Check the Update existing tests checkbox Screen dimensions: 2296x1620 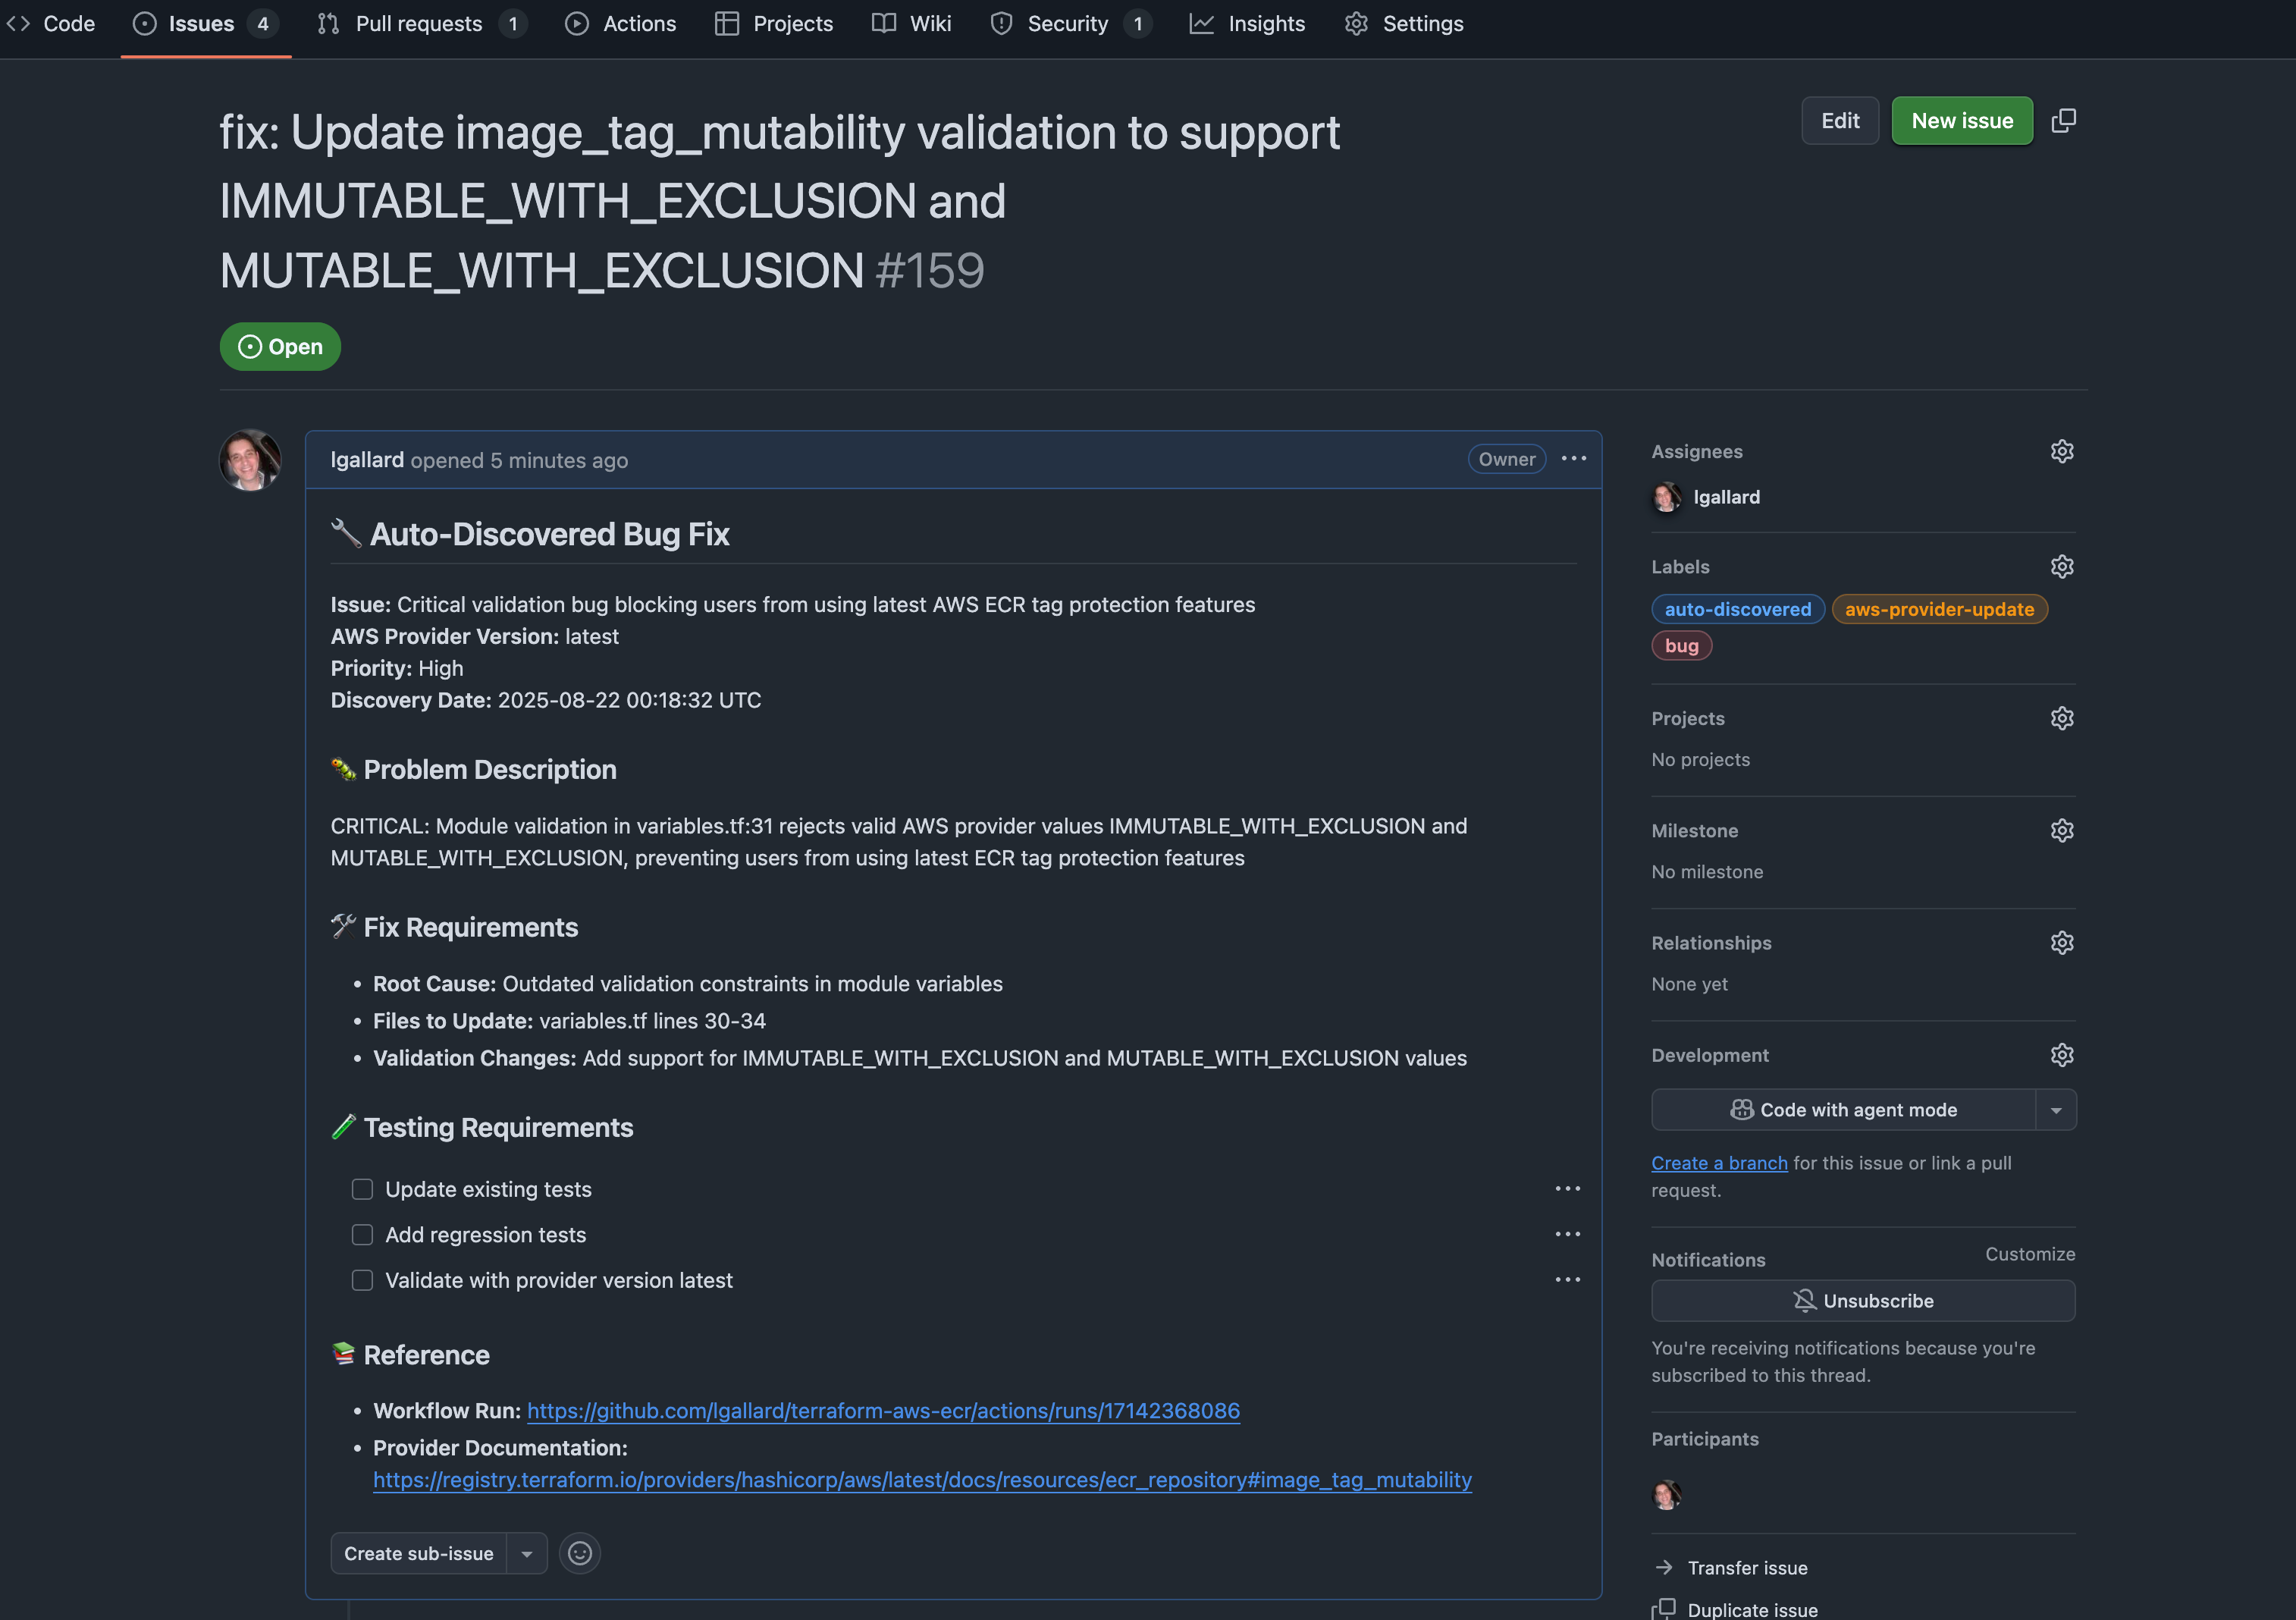click(362, 1189)
